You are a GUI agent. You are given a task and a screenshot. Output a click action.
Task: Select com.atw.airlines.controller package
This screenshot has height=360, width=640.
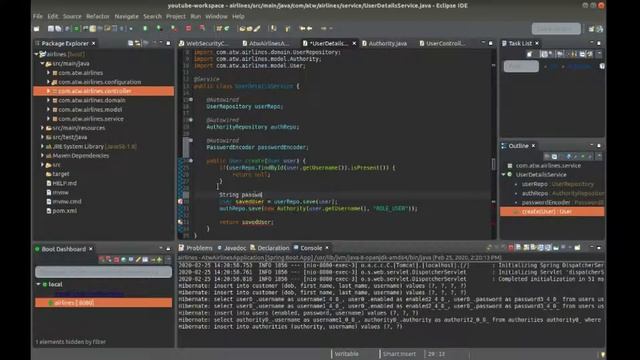(x=104, y=91)
